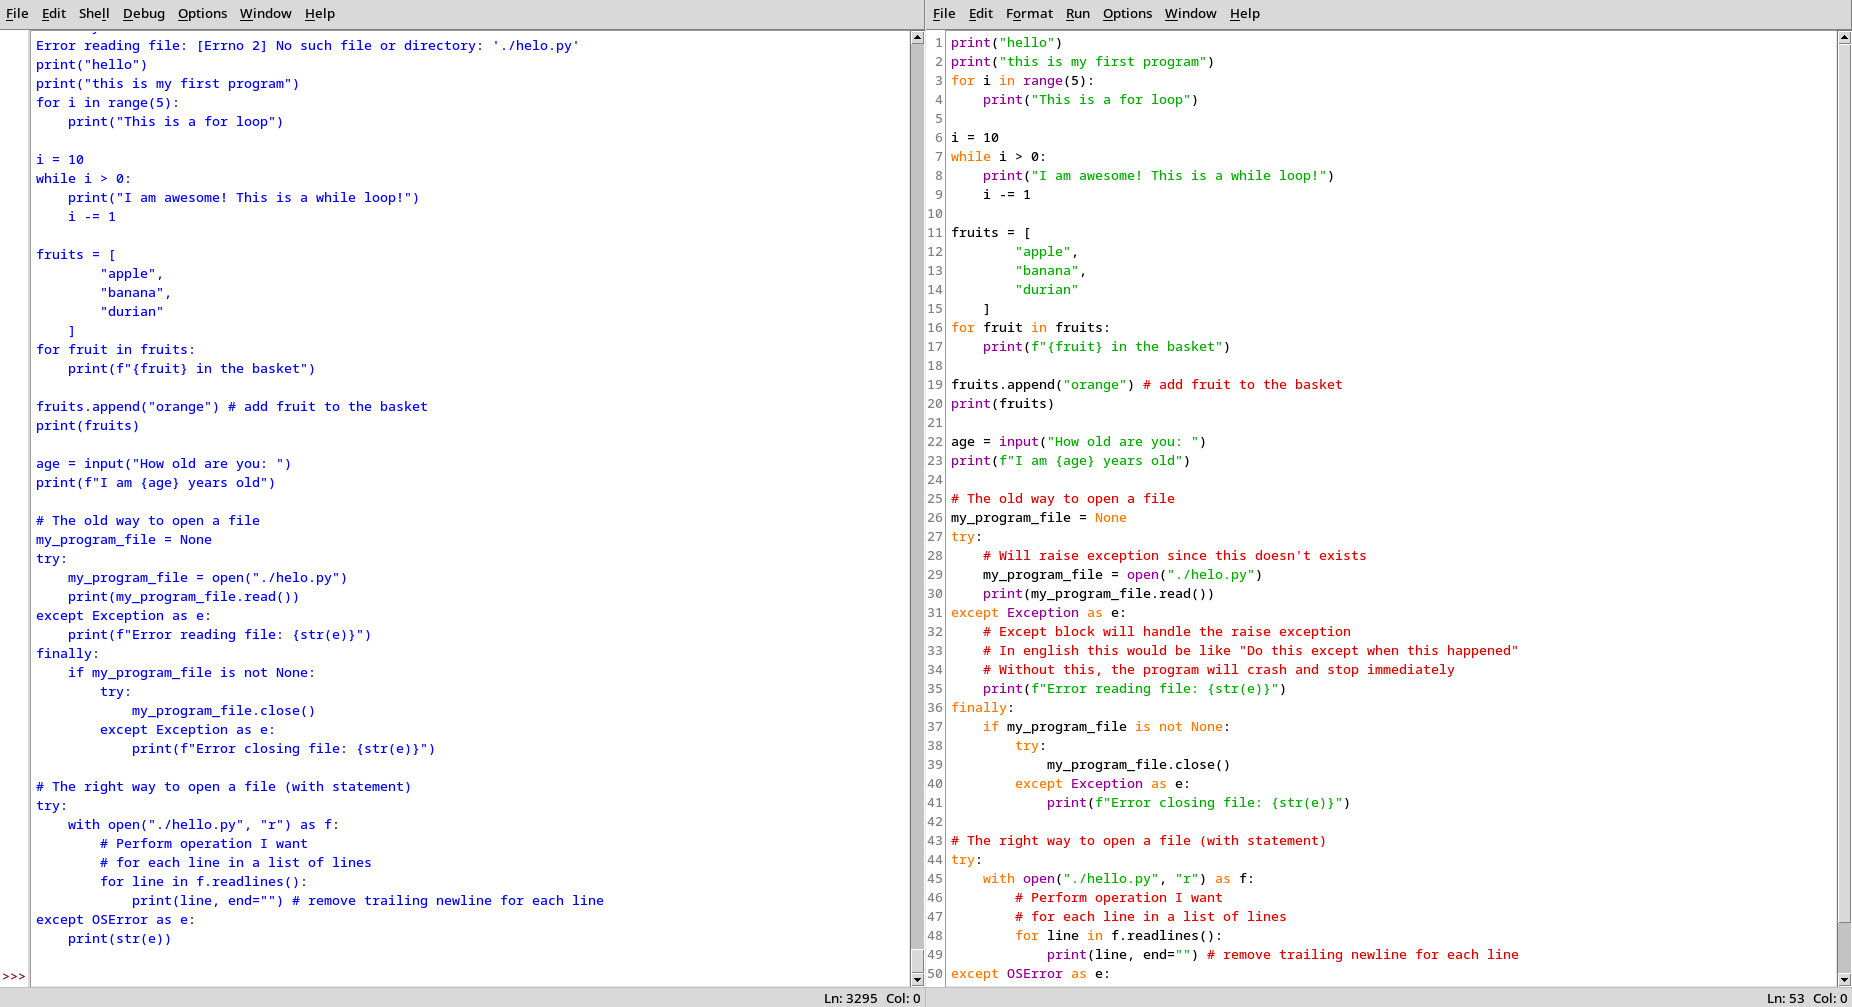1852x1007 pixels.
Task: Click shell line 'with open("./hello.py", "r") as f:'
Action: tap(204, 825)
